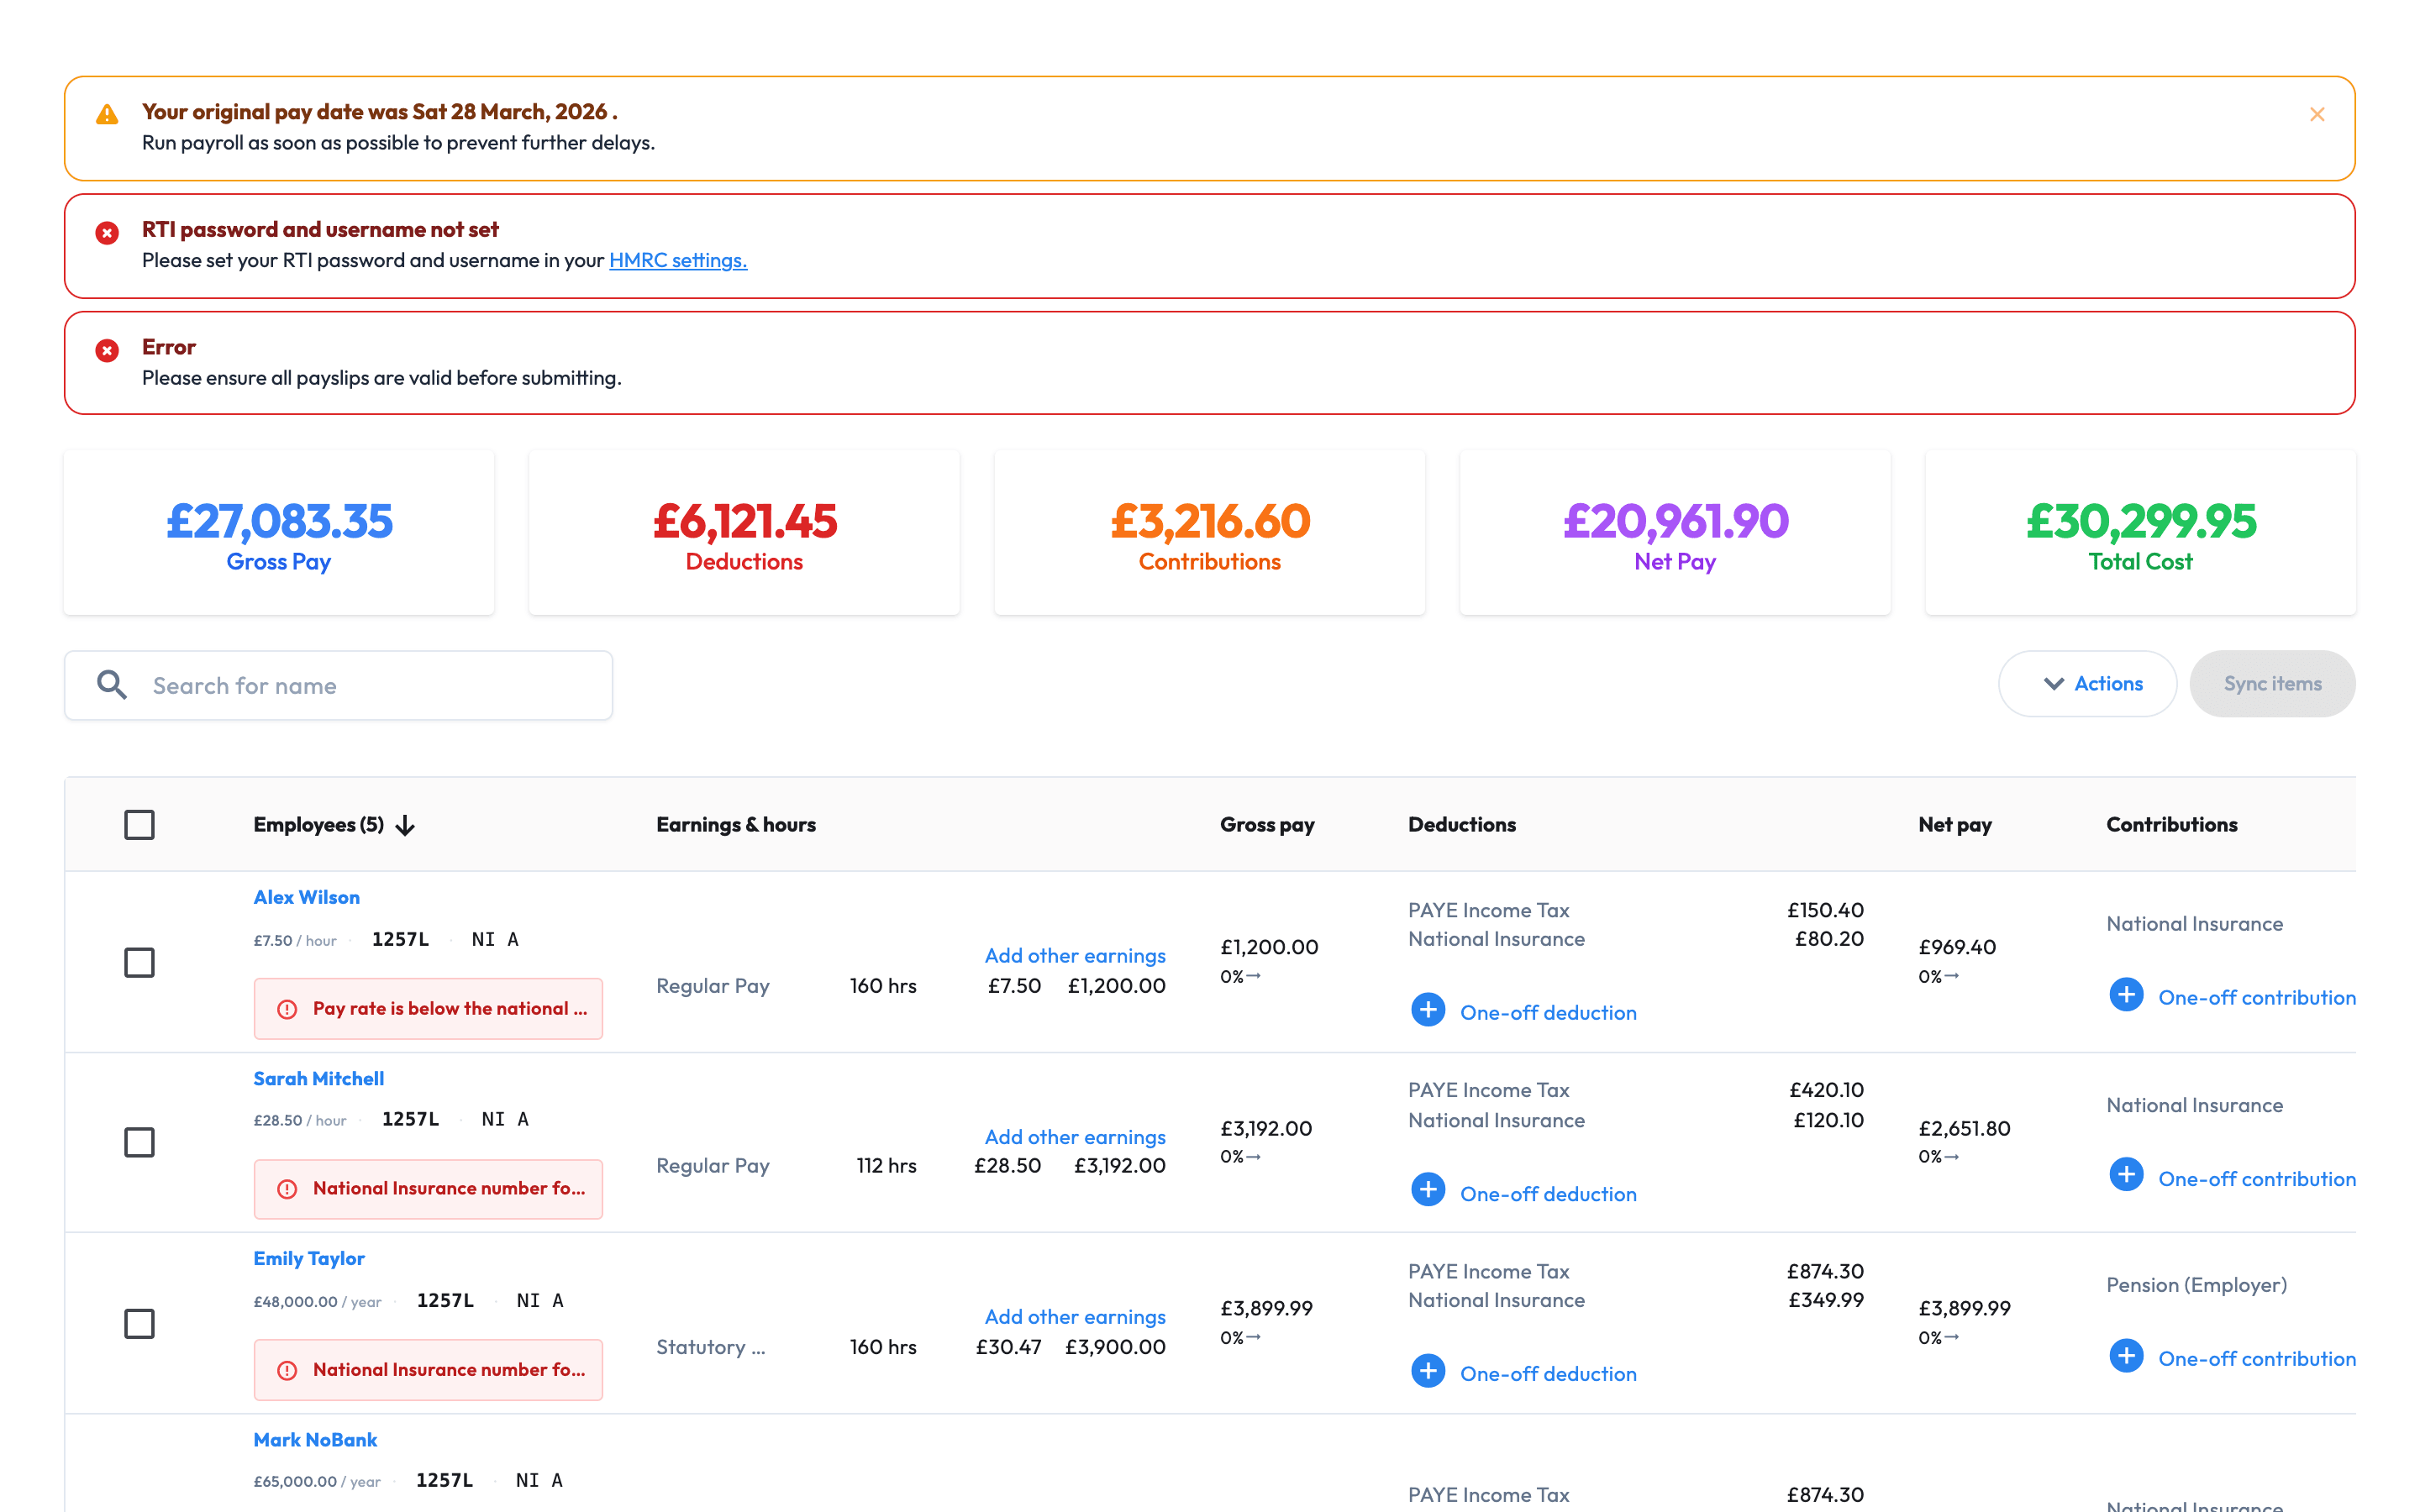
Task: Click plus icon for Alex Wilson's one-off deduction
Action: click(1428, 1010)
